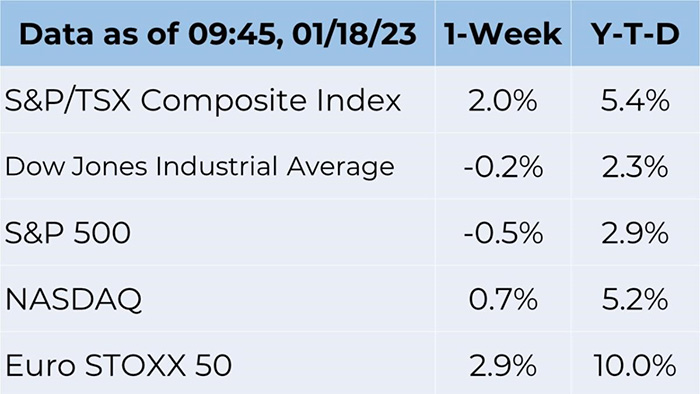
Task: Click the S&P/TSX Y-T-D value 5.4%
Action: (x=635, y=100)
